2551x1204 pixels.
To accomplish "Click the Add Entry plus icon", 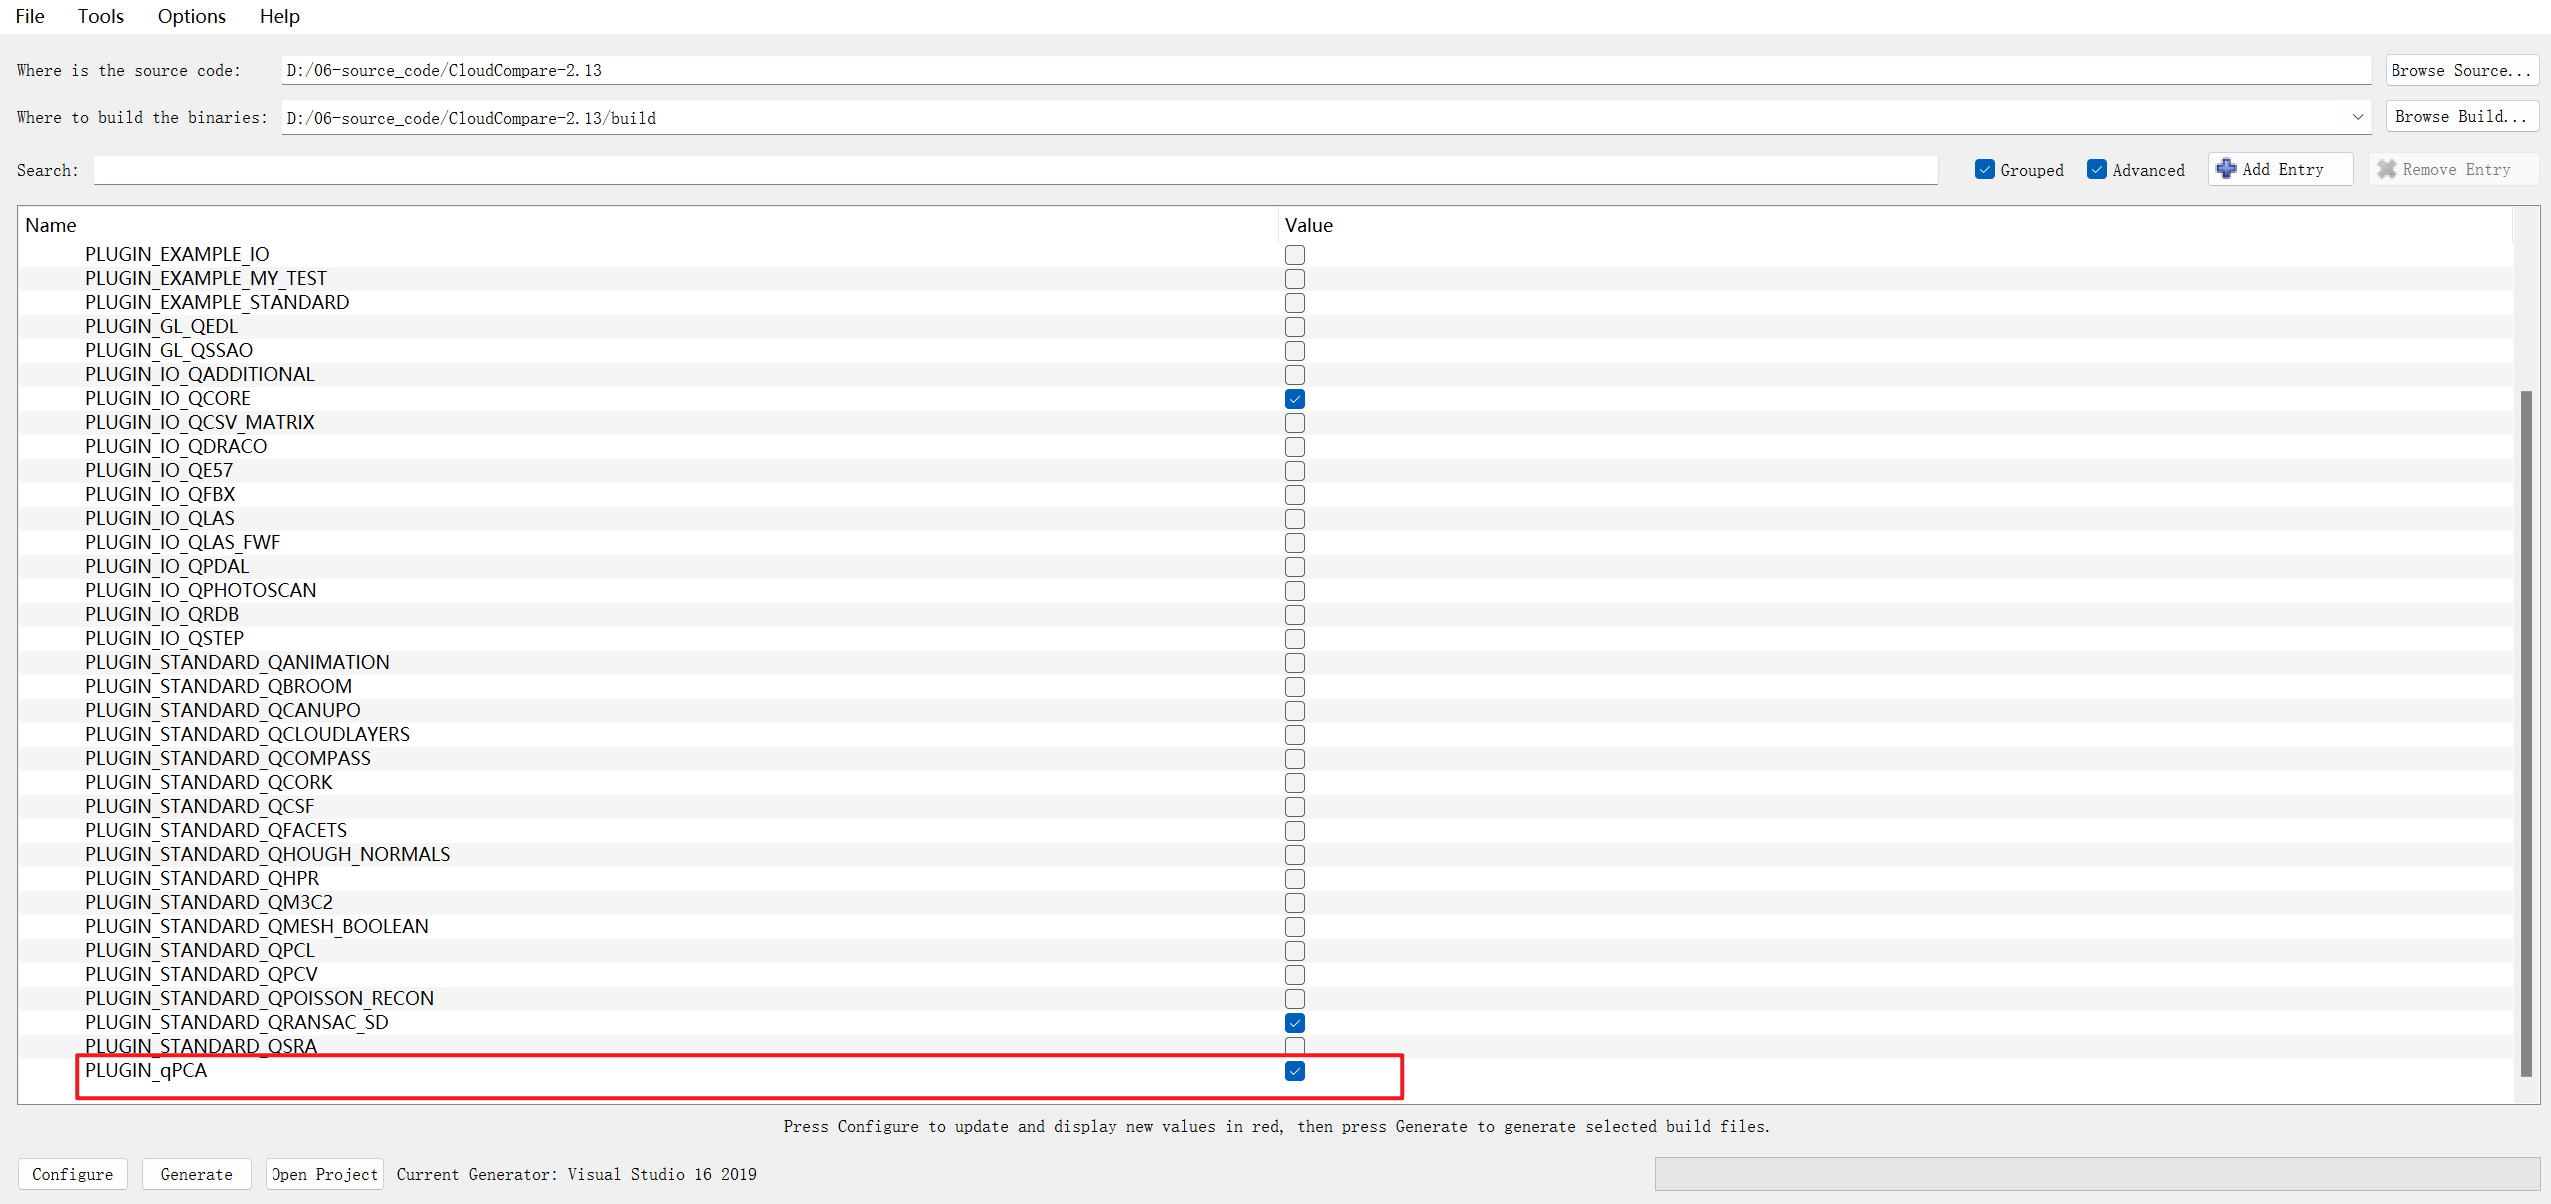I will pos(2226,169).
